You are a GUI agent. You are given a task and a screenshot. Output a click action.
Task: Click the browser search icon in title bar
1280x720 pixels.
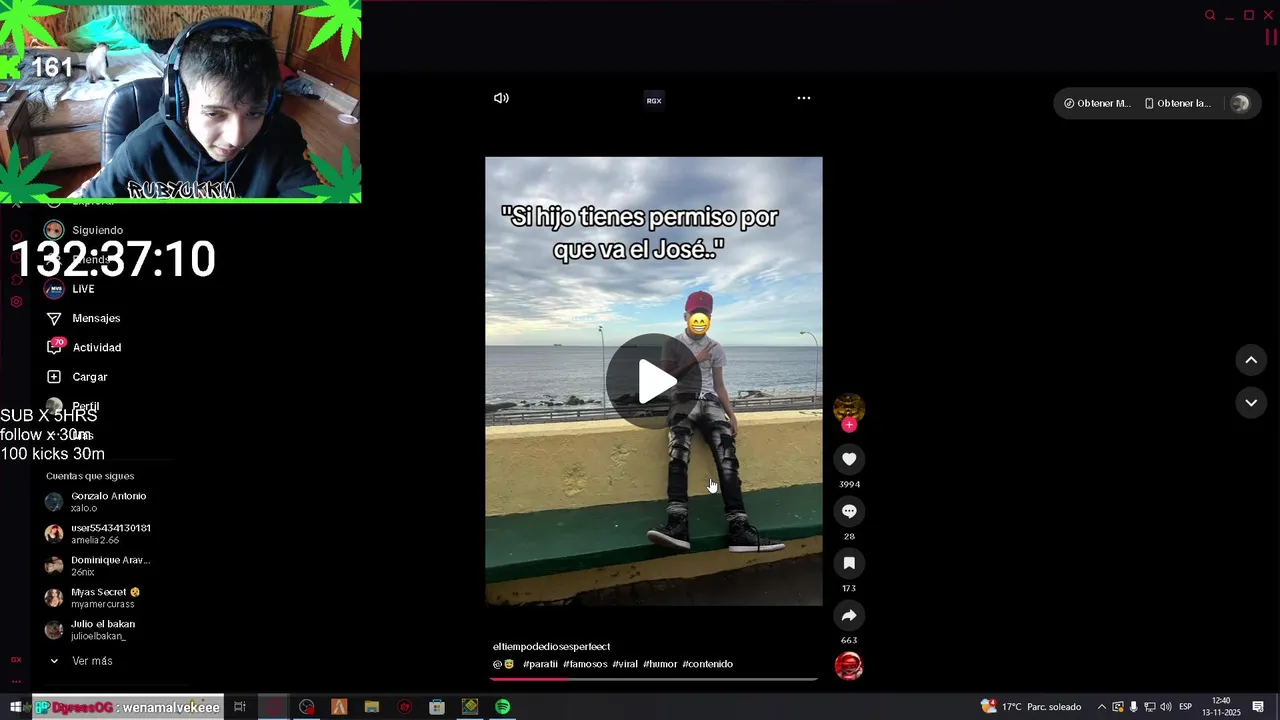[1210, 15]
